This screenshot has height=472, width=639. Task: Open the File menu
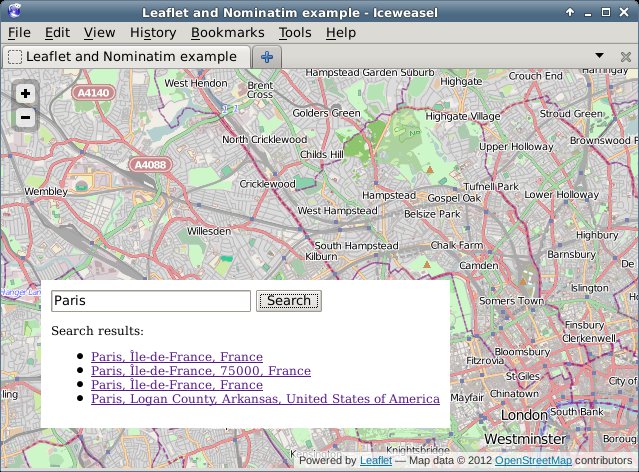coord(18,33)
